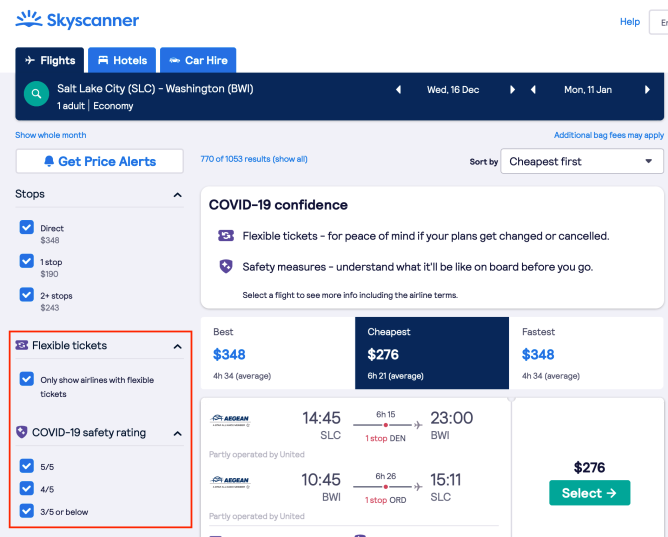Switch to the Car Hire tab
Viewport: 668px width, 537px height.
point(198,60)
